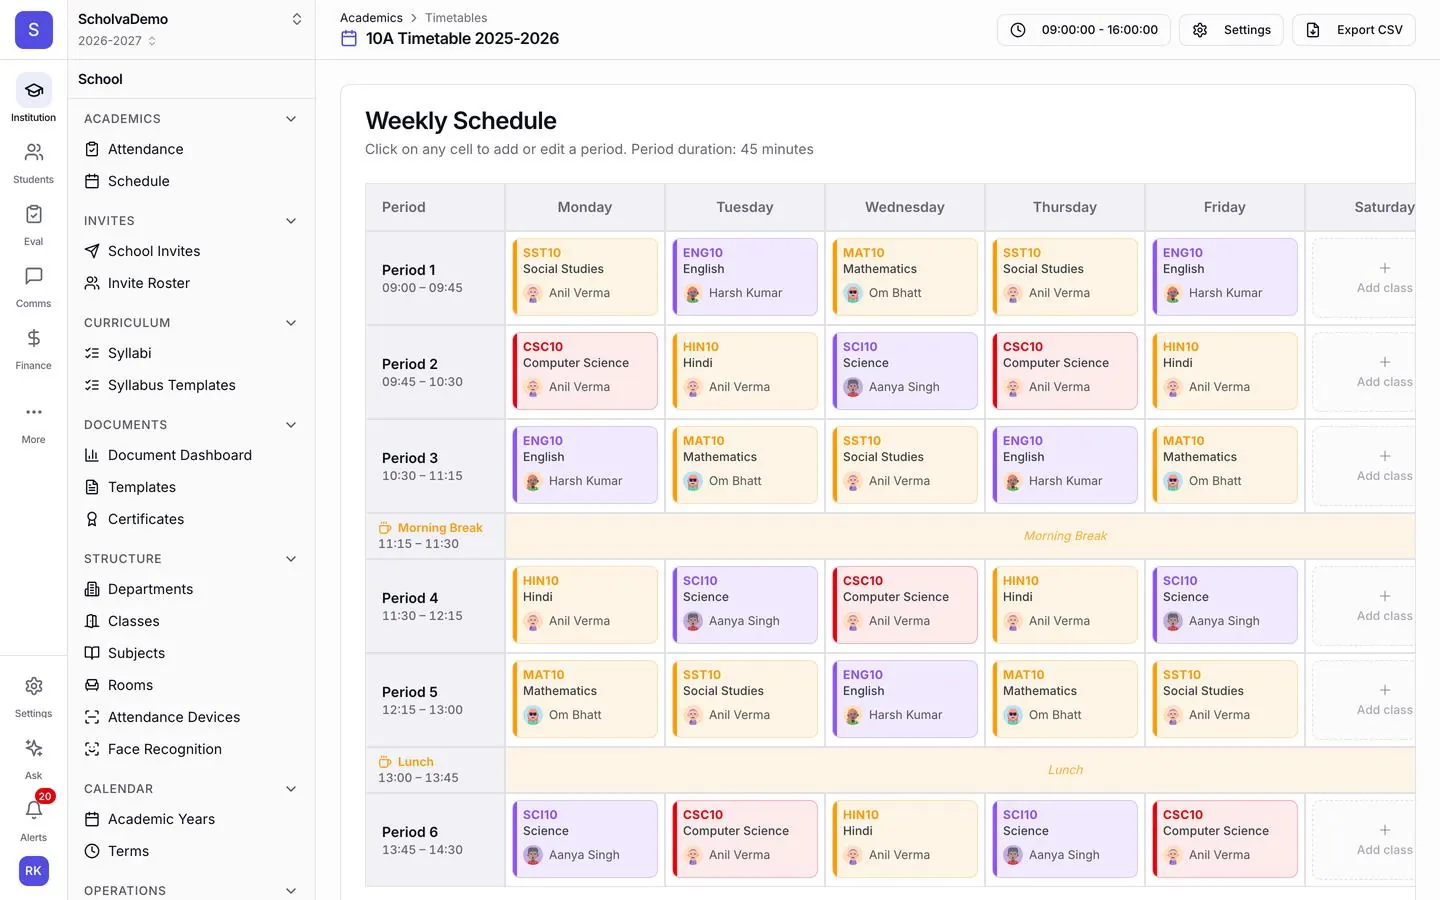Viewport: 1440px width, 900px height.
Task: Collapse the Calendar section
Action: [x=291, y=789]
